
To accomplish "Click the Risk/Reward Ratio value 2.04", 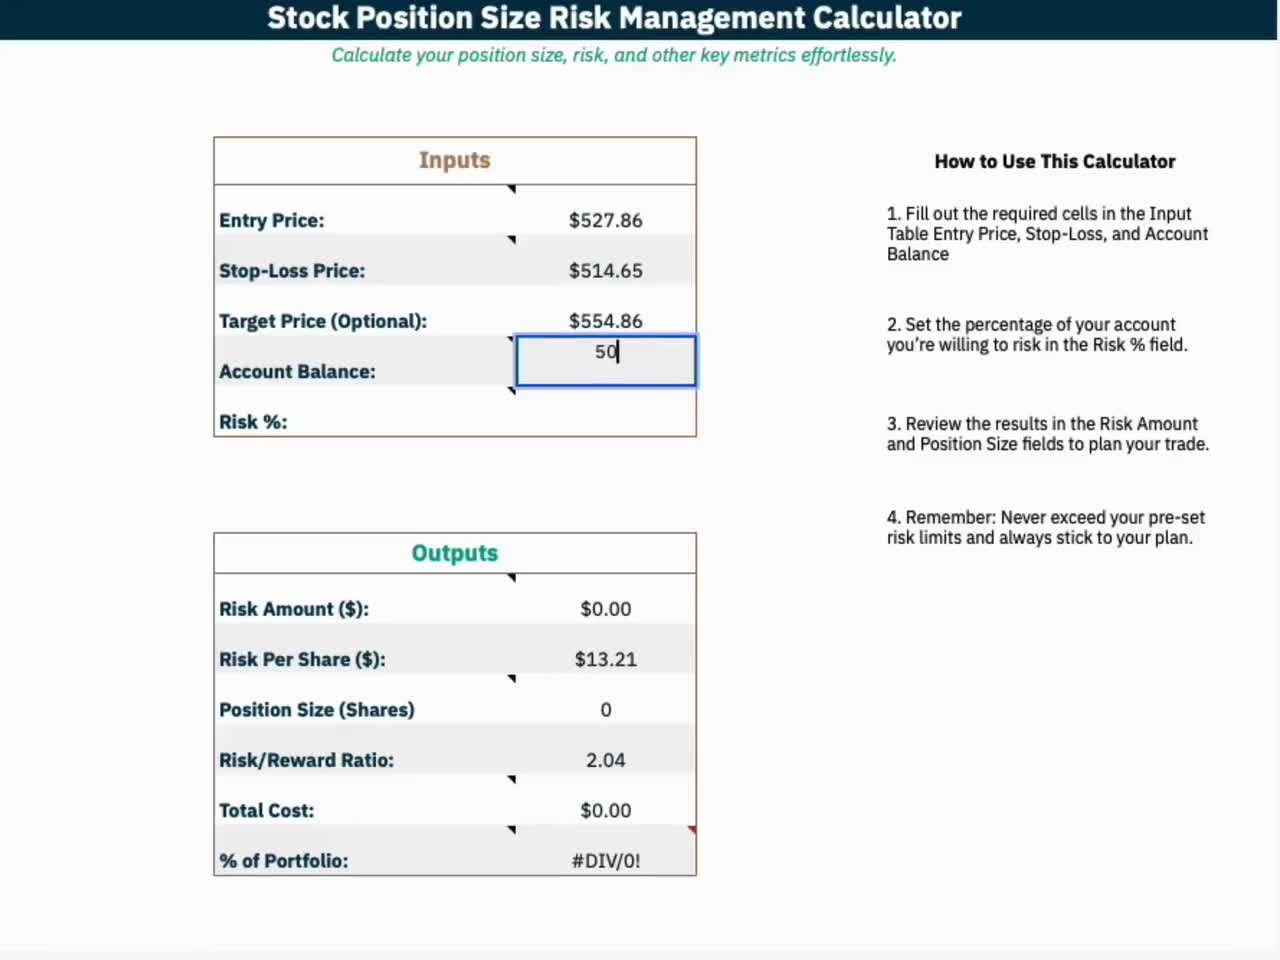I will click(606, 760).
